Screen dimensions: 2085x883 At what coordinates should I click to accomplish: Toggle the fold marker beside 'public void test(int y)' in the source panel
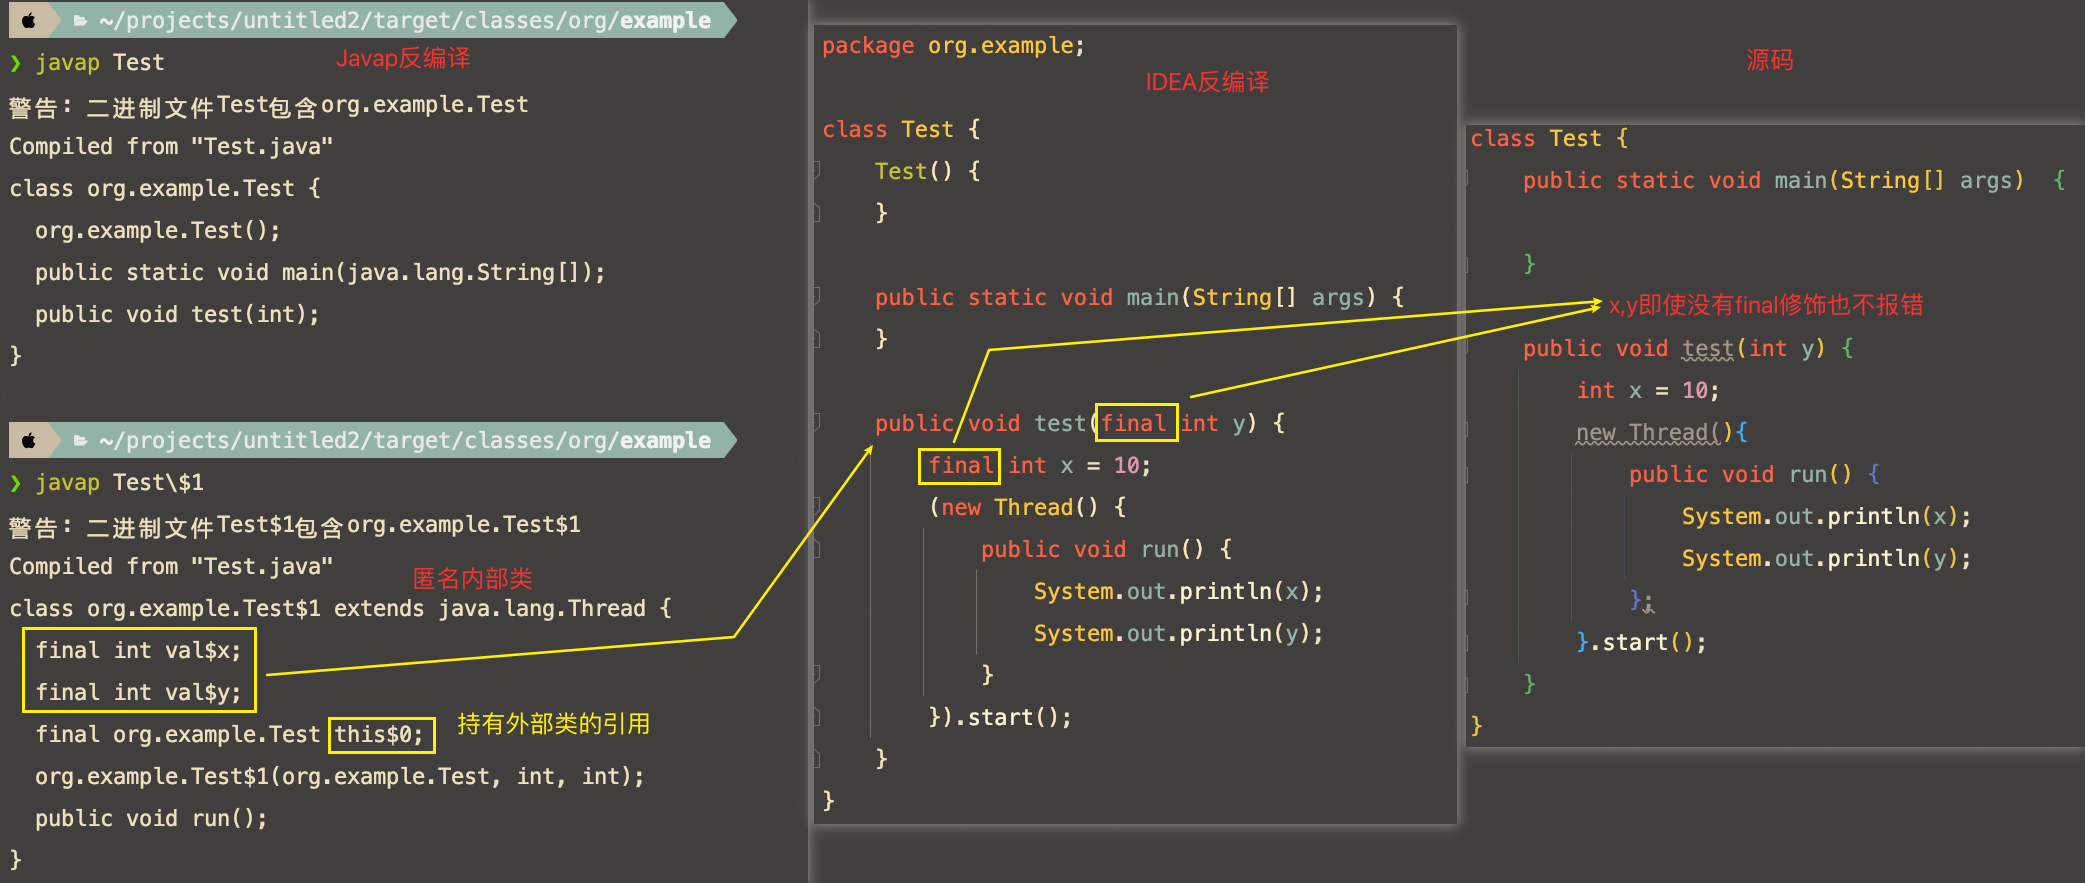tap(1466, 348)
